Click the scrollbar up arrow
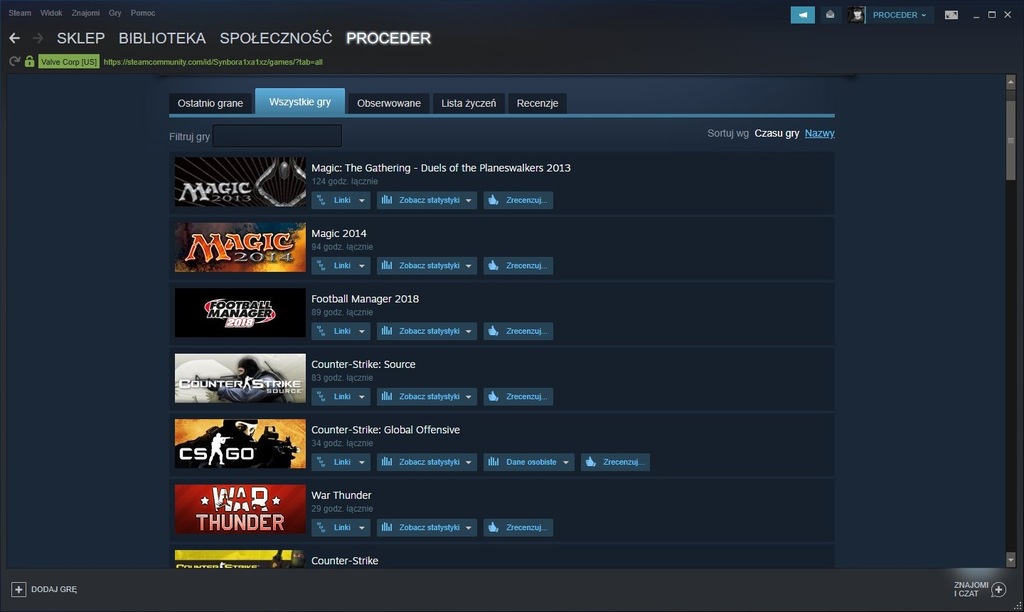The height and width of the screenshot is (612, 1024). (x=1010, y=82)
